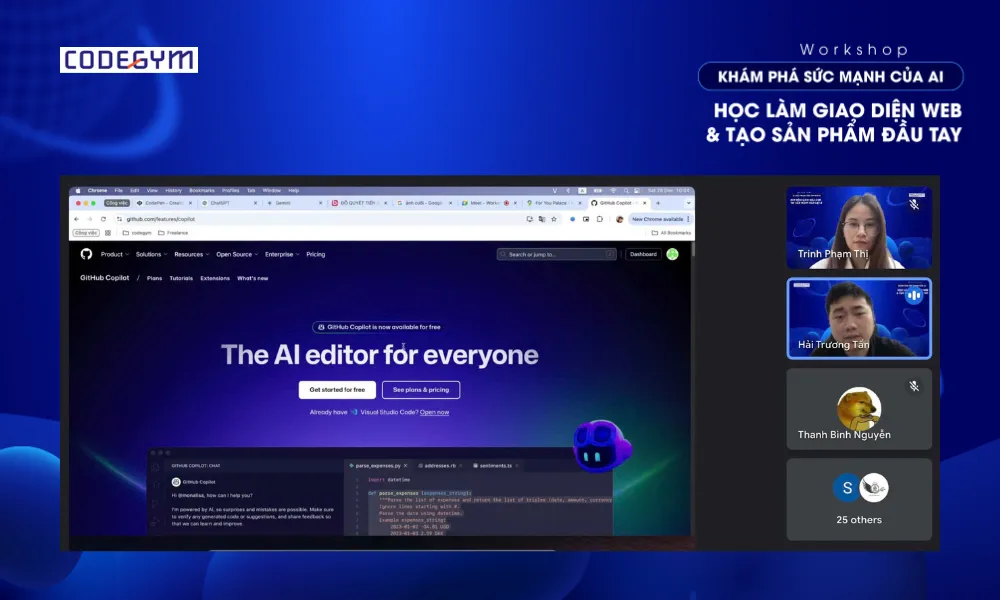The height and width of the screenshot is (600, 1000).
Task: Open the Dashboard button
Action: click(x=643, y=254)
